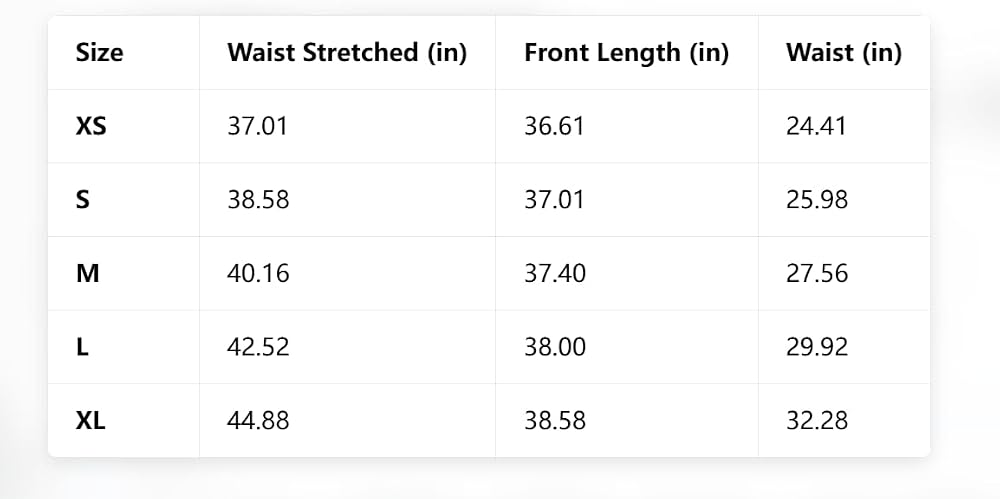
Task: Click the 37.01 waist stretched value for XS
Action: [x=258, y=126]
